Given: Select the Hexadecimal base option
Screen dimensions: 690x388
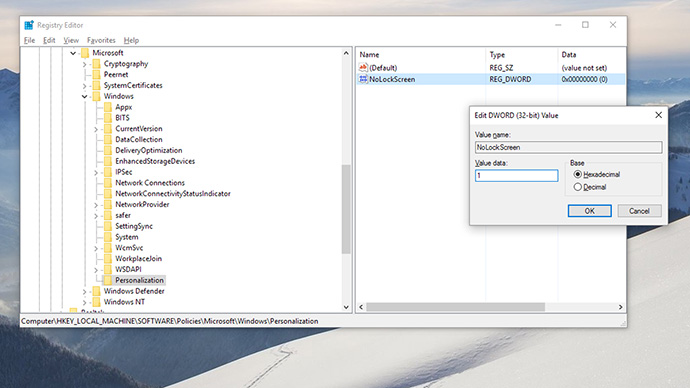Looking at the screenshot, I should click(578, 174).
